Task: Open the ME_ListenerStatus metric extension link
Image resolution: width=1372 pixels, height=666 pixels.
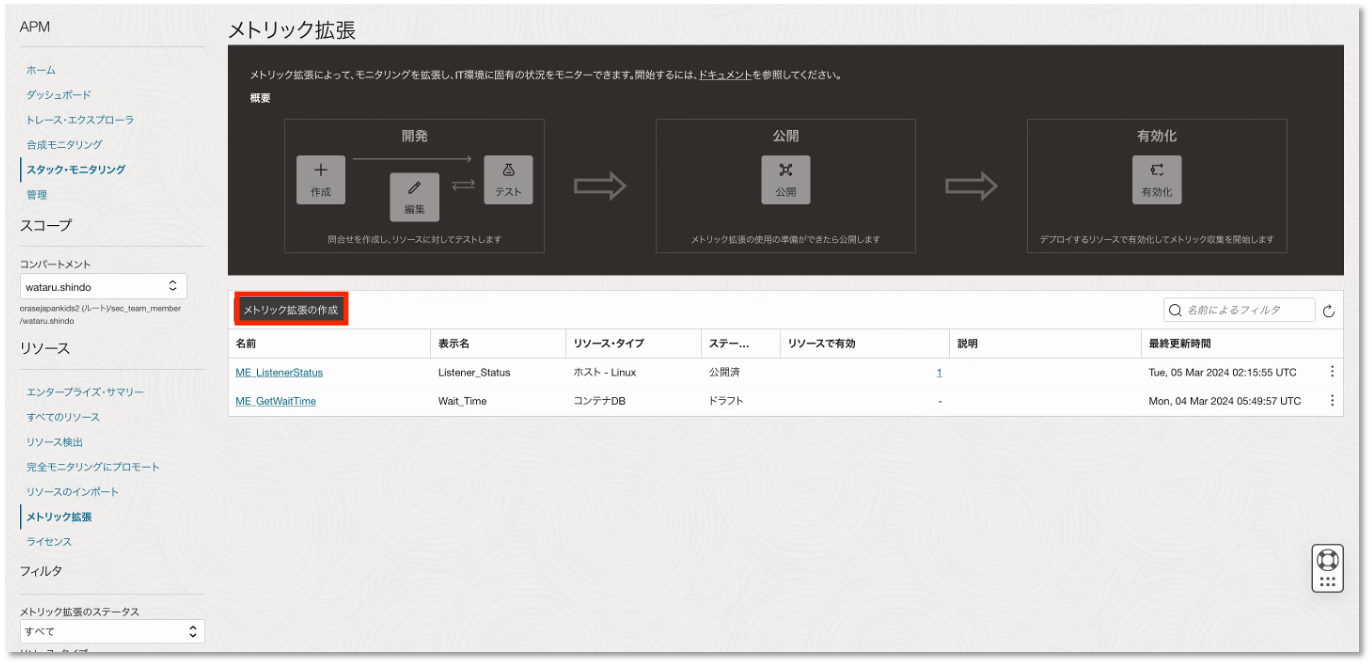Action: click(x=279, y=372)
